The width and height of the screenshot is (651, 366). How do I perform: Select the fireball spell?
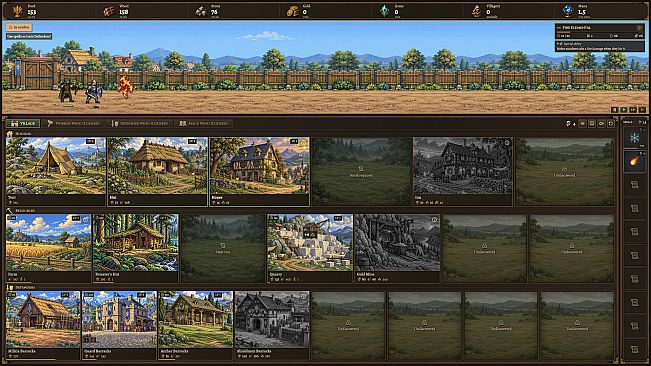point(634,161)
